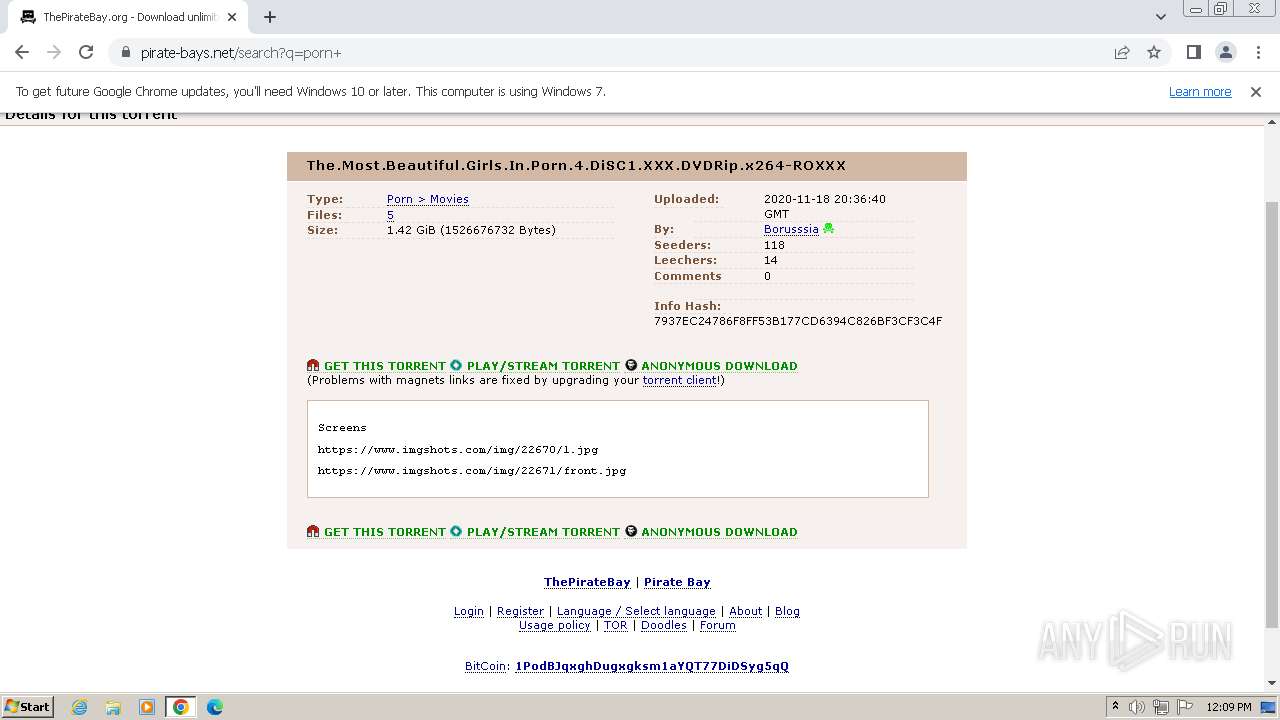This screenshot has width=1280, height=720.
Task: Open Chrome three-dot menu
Action: click(1258, 52)
